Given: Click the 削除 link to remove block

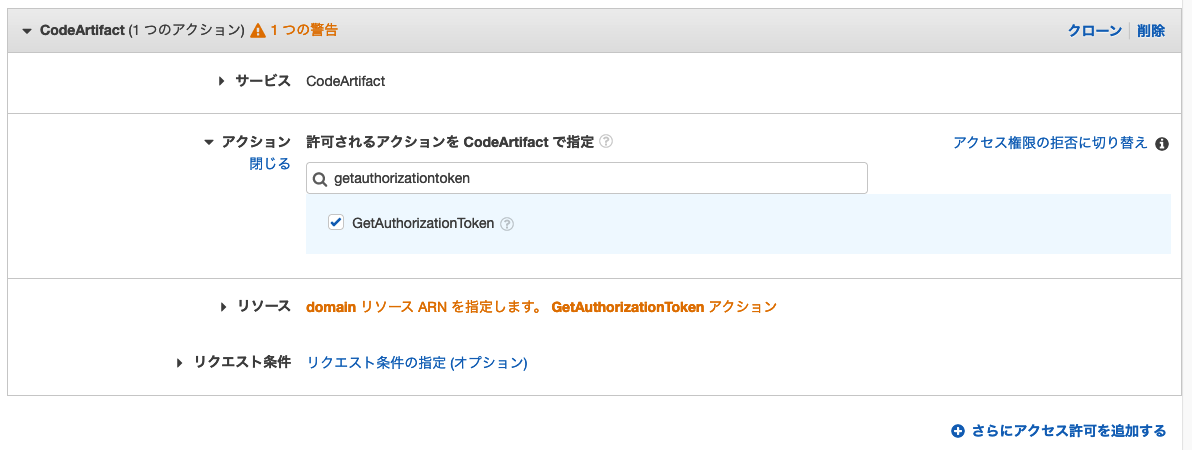Looking at the screenshot, I should coord(1151,31).
